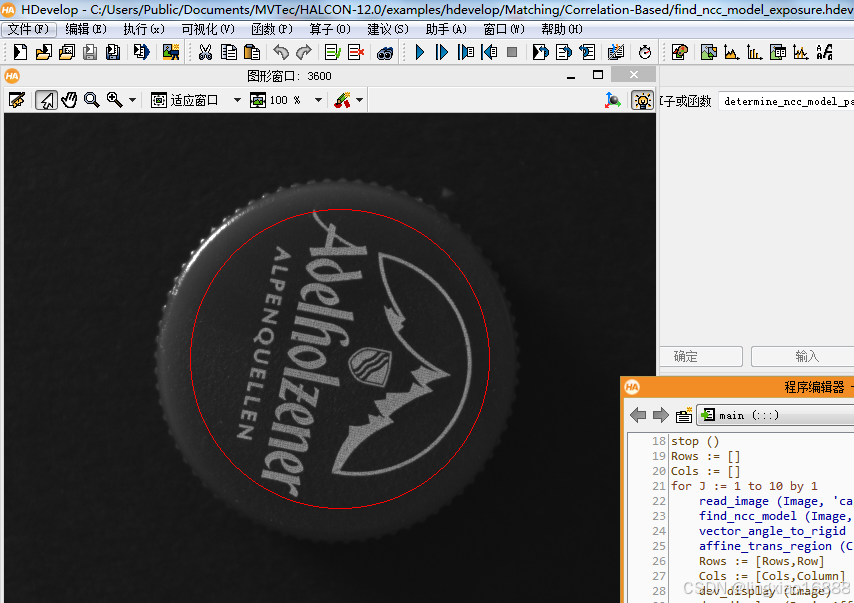The image size is (854, 603).
Task: Open find/replace with binoculars icon
Action: 385,53
